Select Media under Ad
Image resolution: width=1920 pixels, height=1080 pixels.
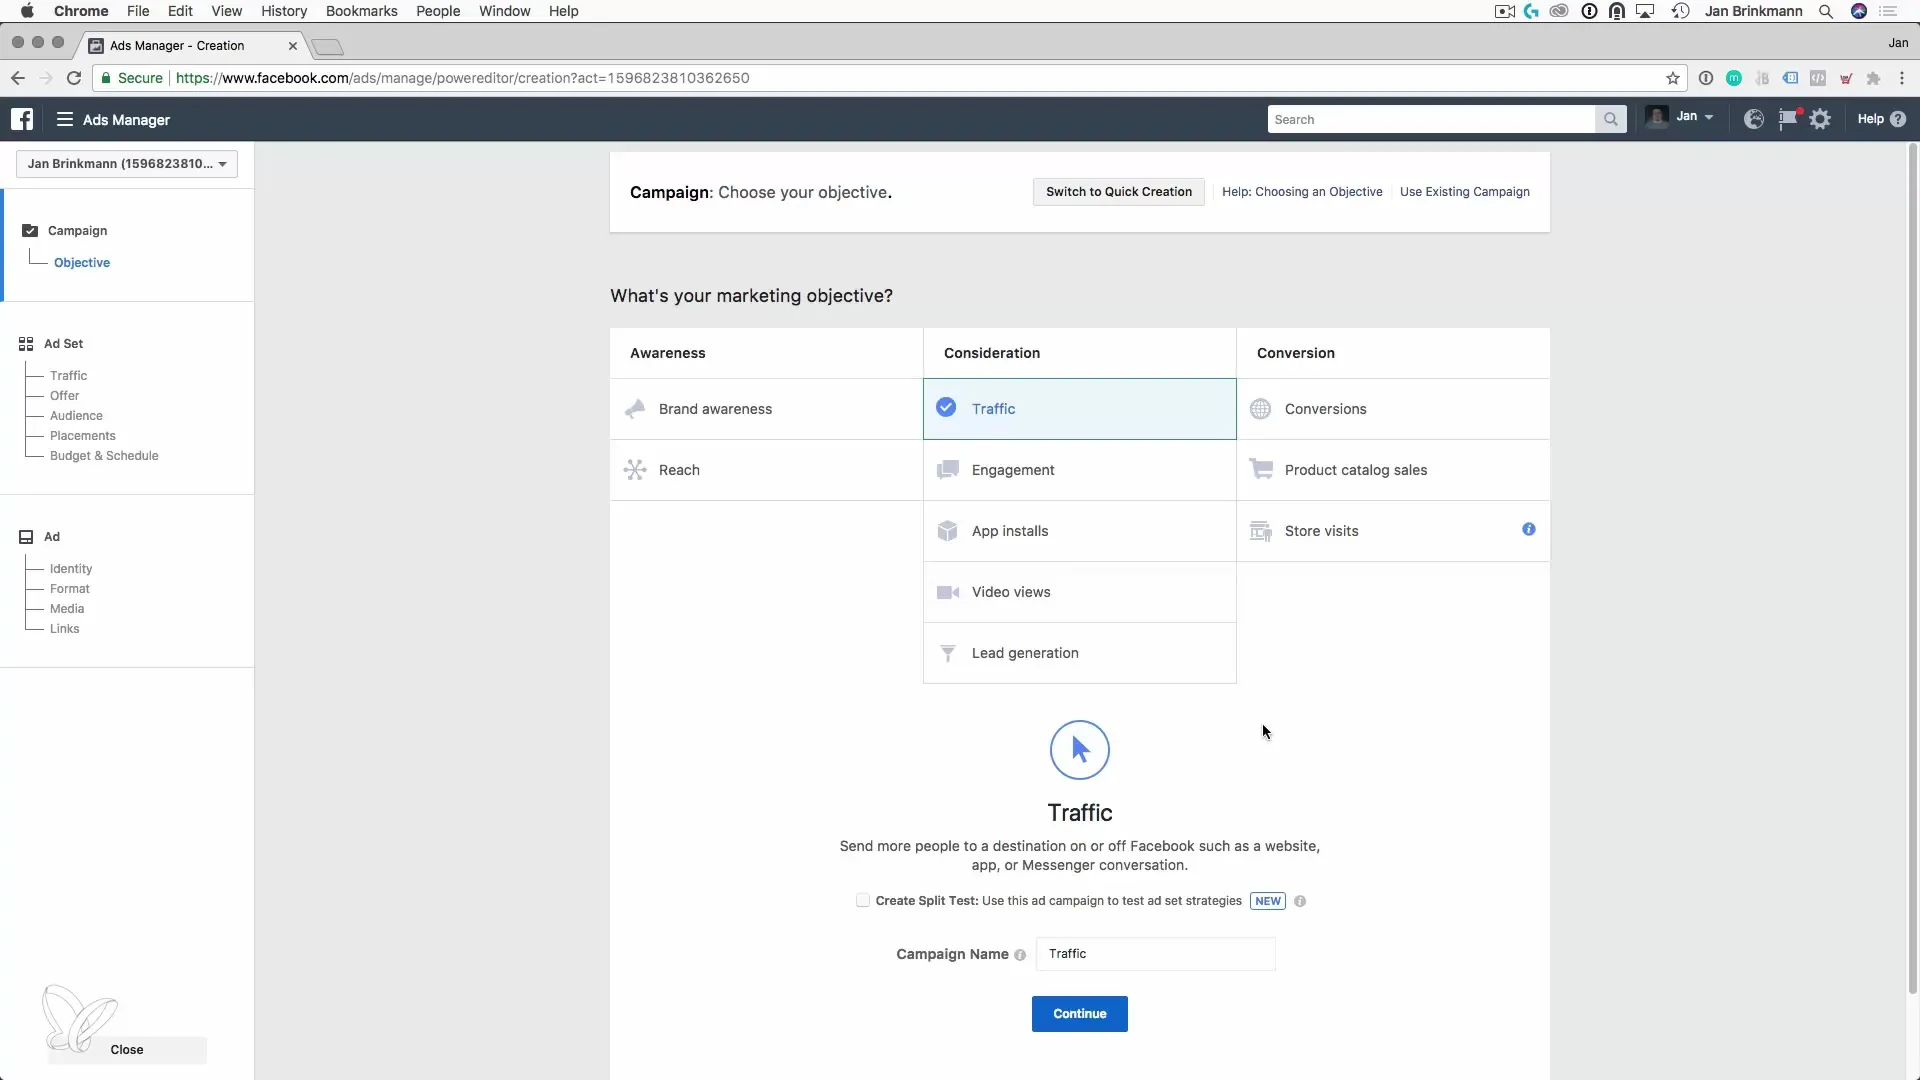pyautogui.click(x=67, y=609)
